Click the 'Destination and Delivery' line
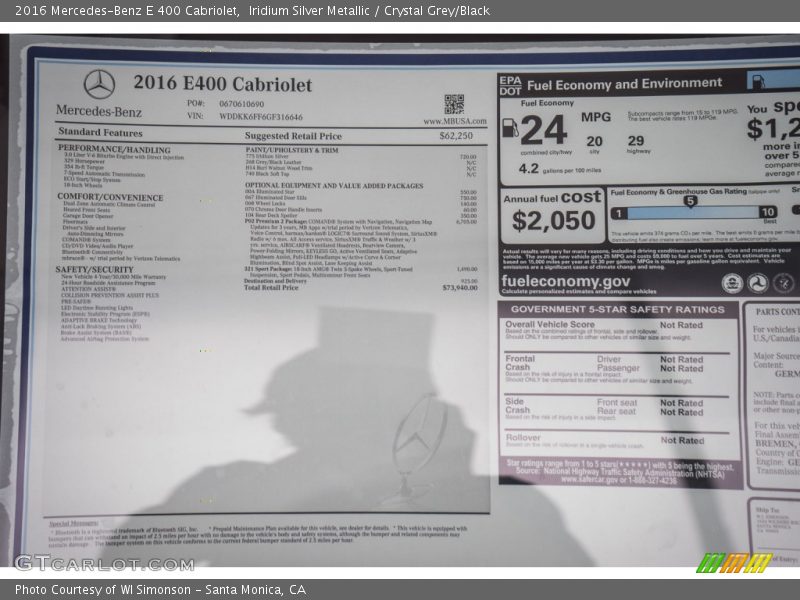 275,281
